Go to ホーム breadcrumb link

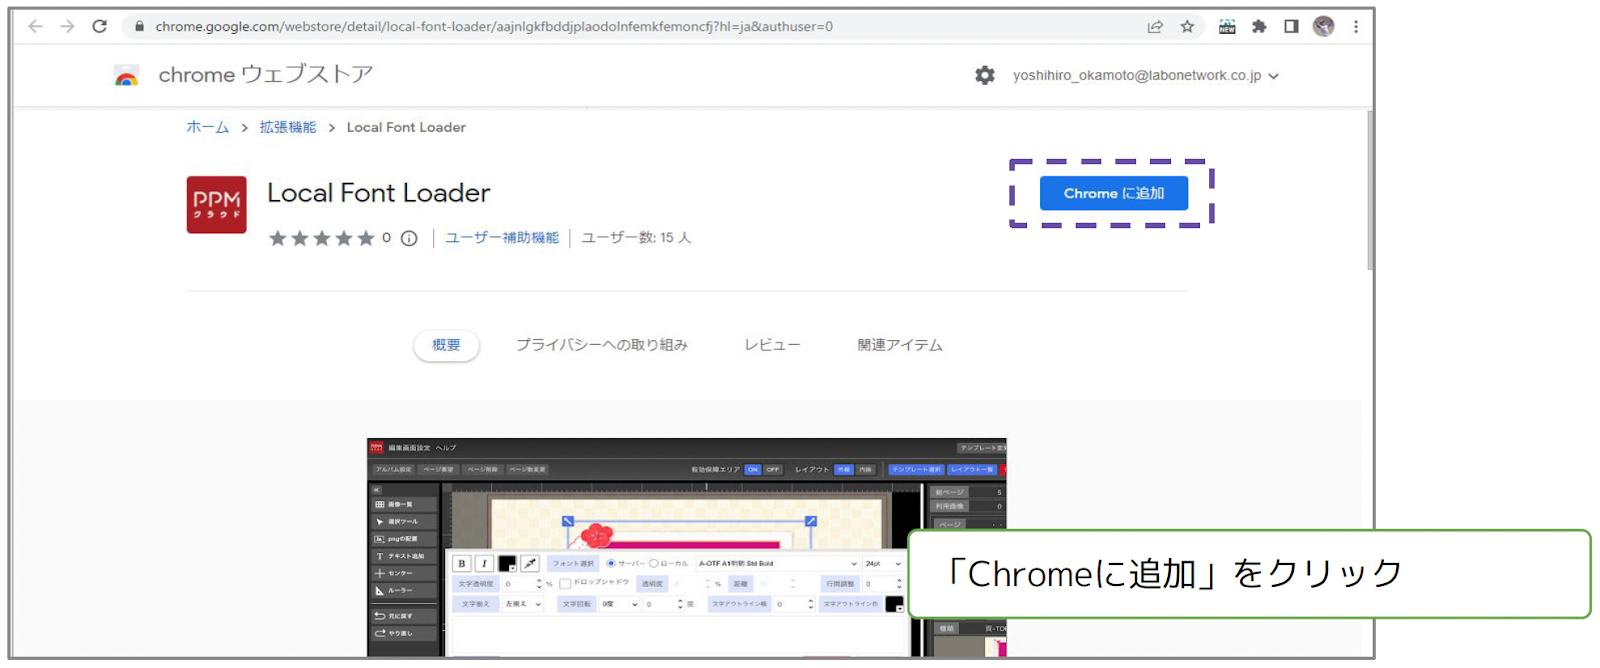[x=208, y=127]
